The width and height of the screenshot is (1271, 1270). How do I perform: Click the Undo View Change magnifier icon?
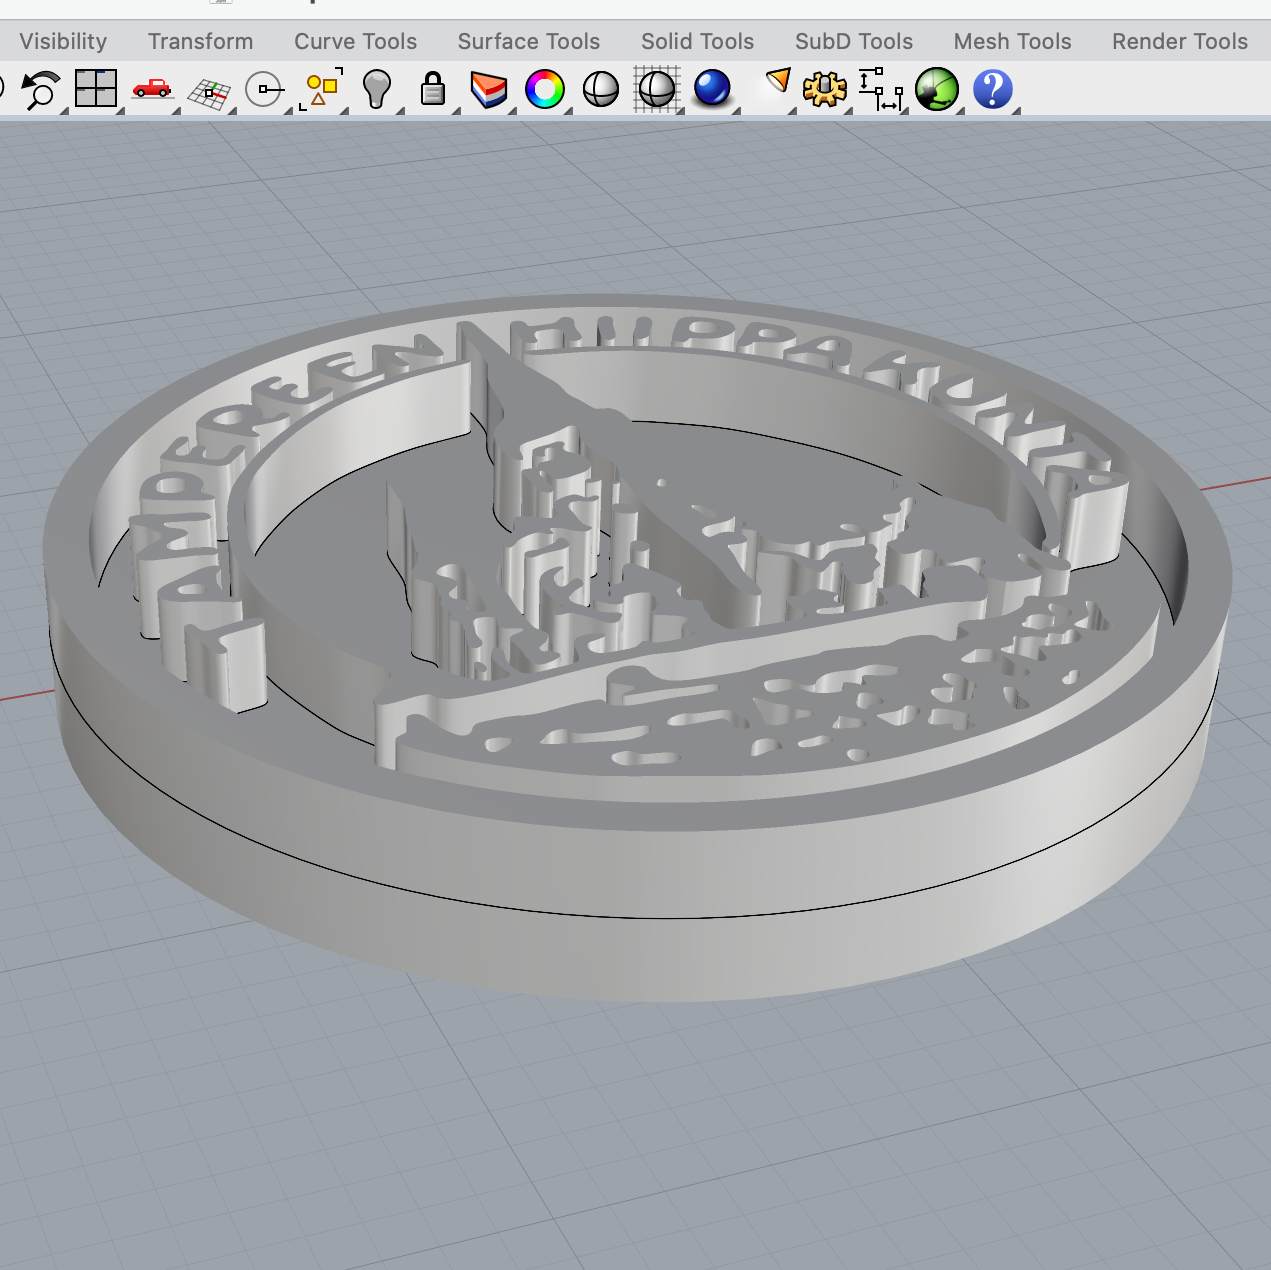[40, 89]
